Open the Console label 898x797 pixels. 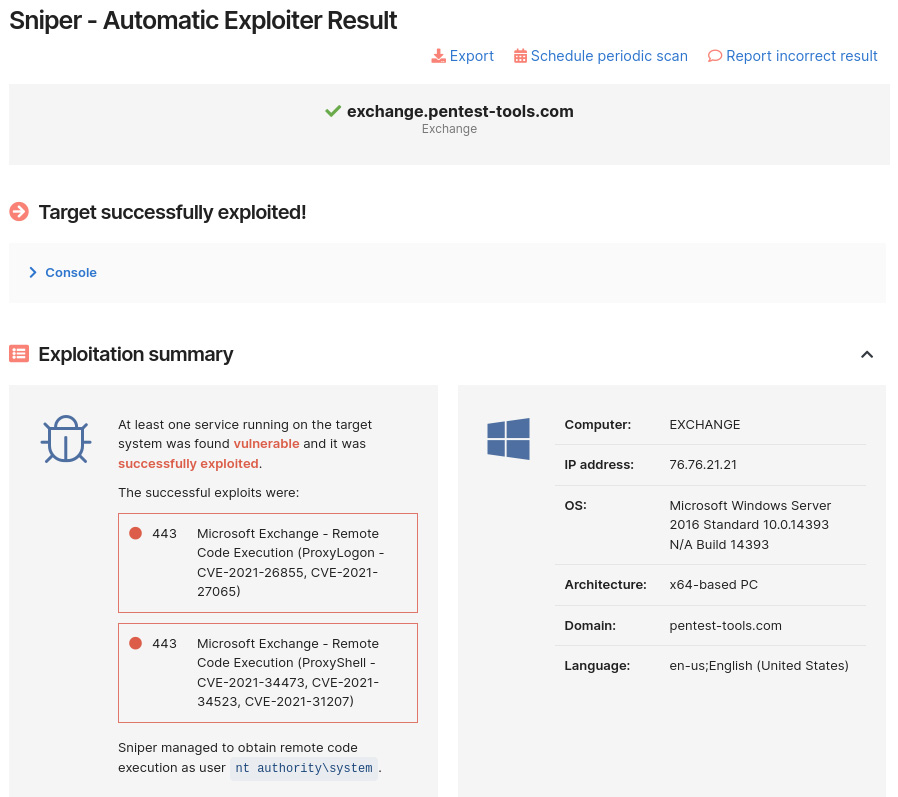[71, 272]
